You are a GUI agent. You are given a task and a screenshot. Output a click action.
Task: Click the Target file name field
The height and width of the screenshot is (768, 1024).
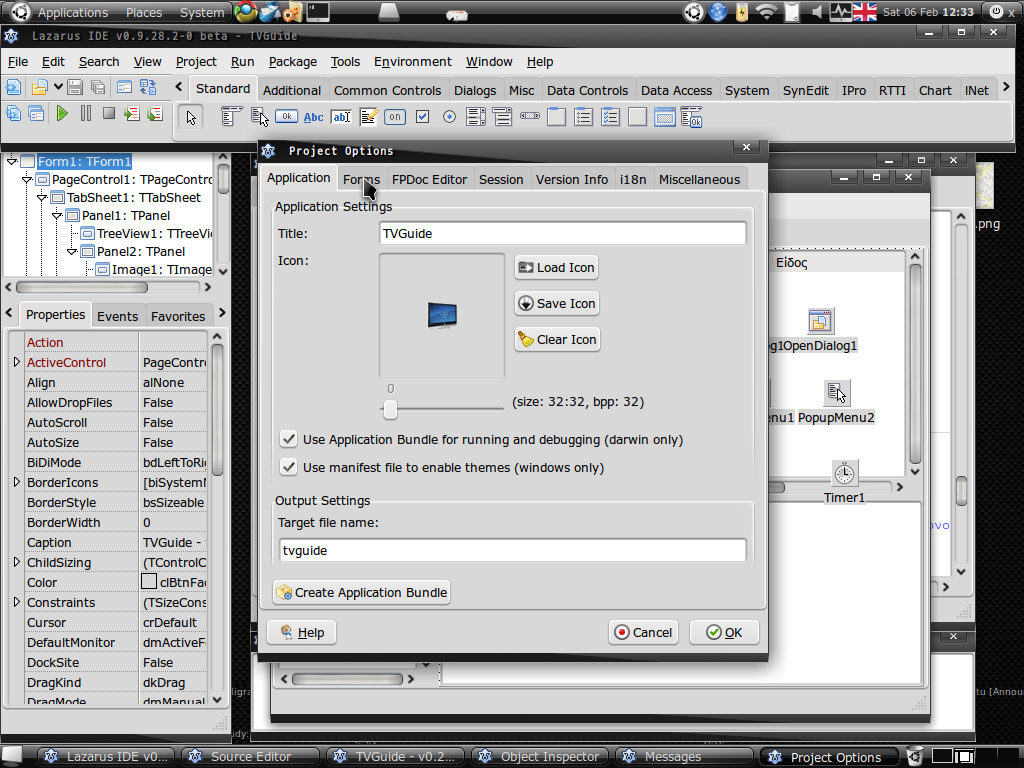pos(512,550)
